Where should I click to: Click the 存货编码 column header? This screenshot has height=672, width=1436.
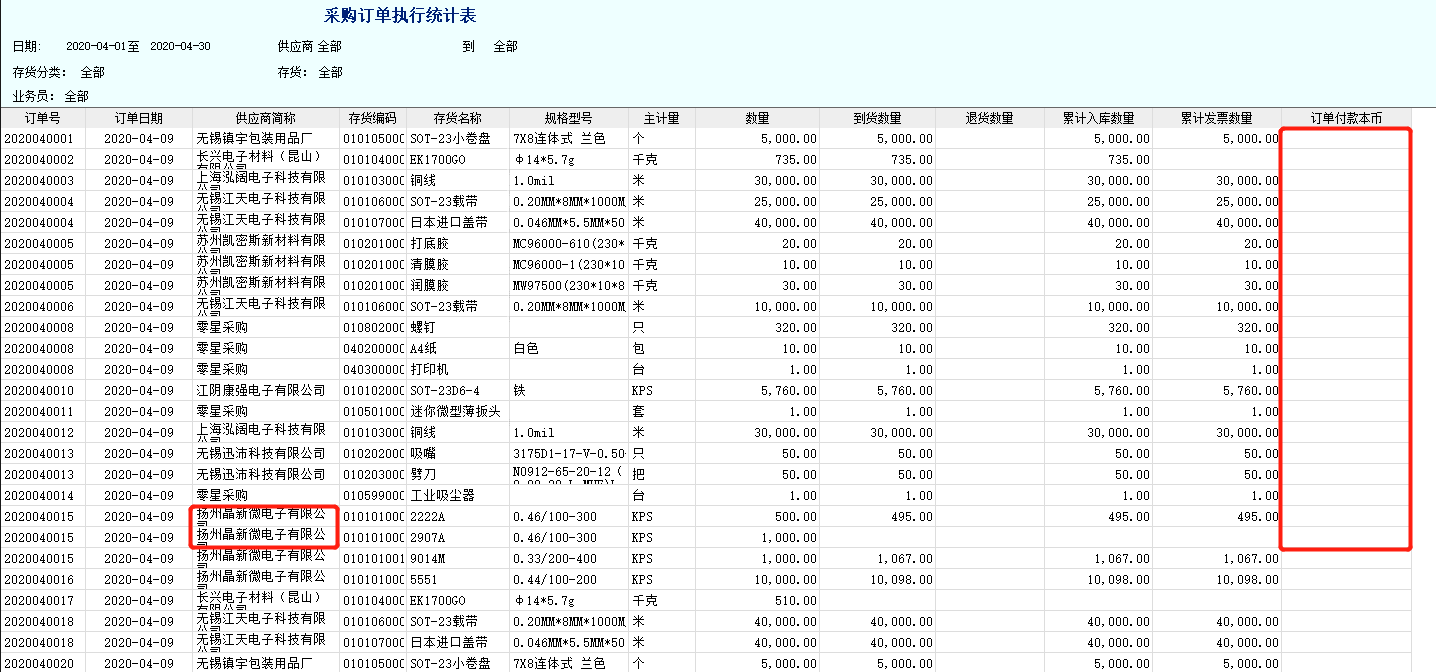(373, 118)
